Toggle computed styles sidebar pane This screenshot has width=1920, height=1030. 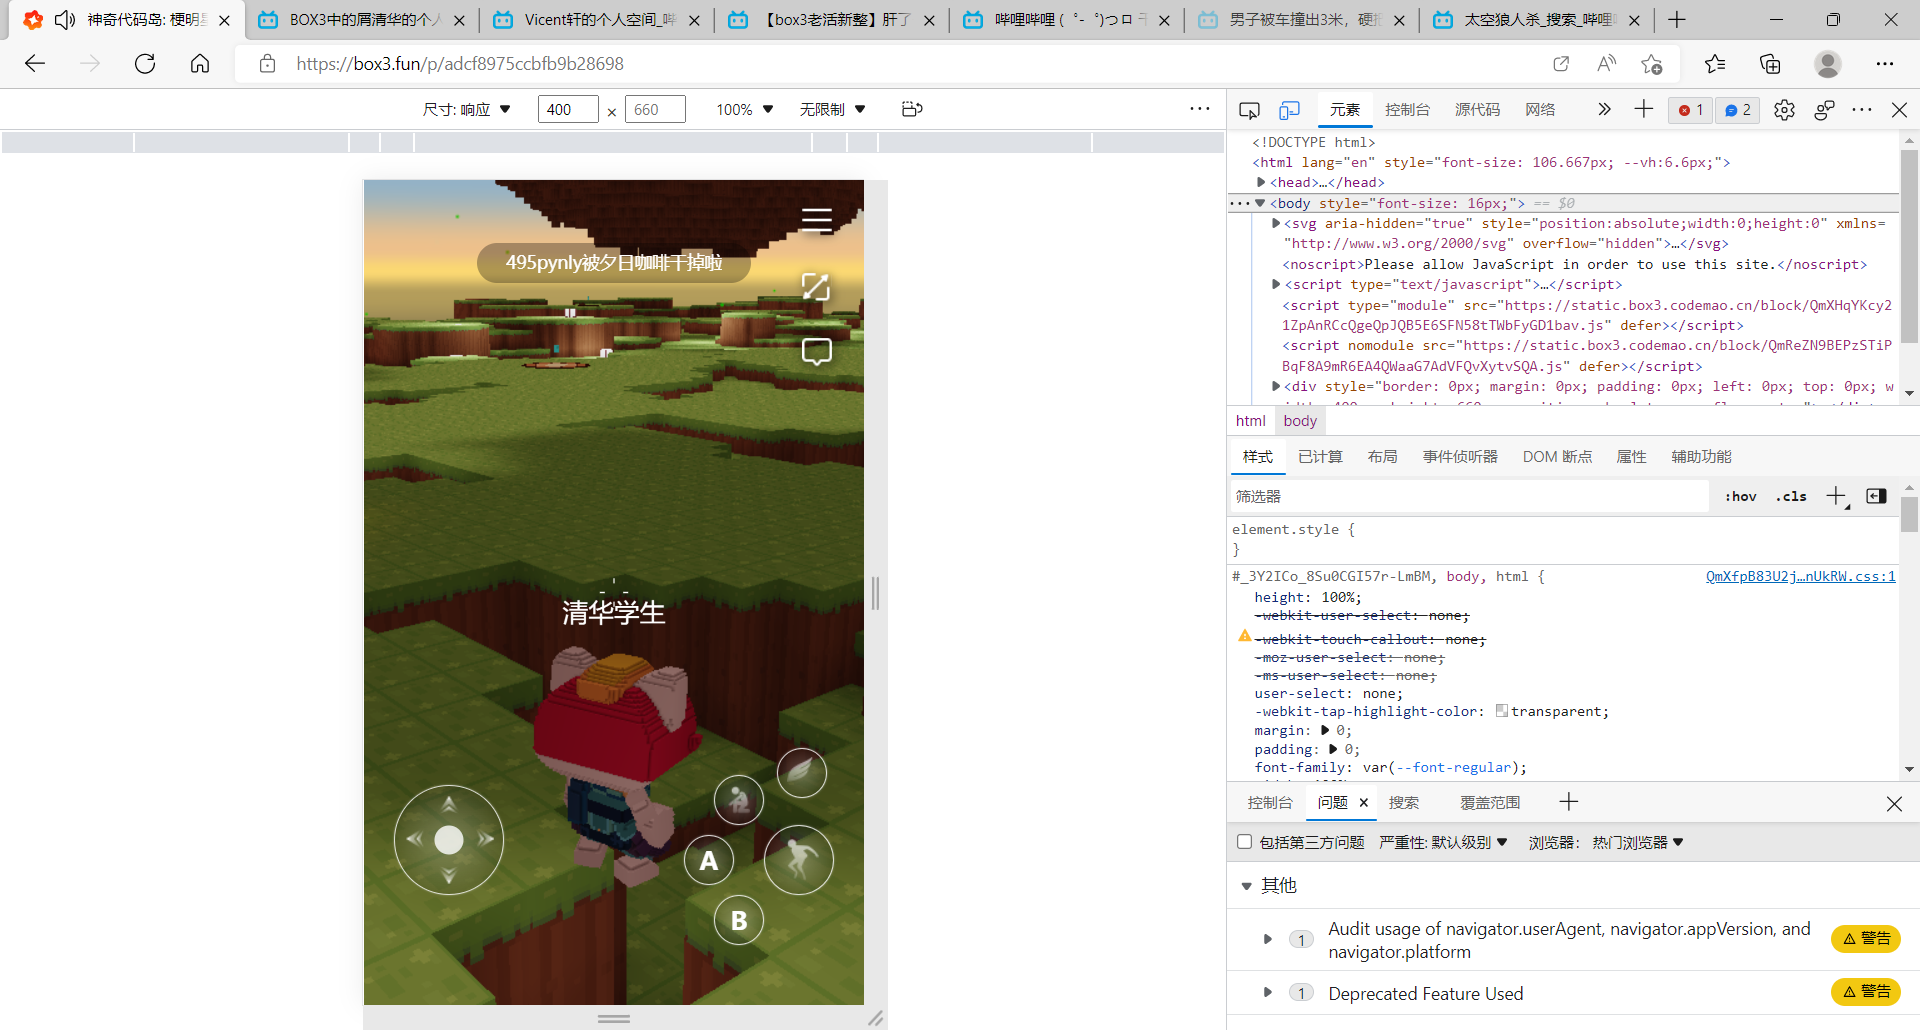1876,496
